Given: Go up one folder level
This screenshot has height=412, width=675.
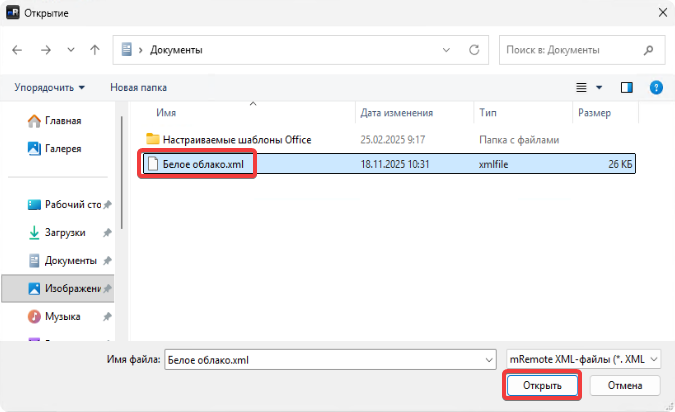Looking at the screenshot, I should tap(94, 49).
